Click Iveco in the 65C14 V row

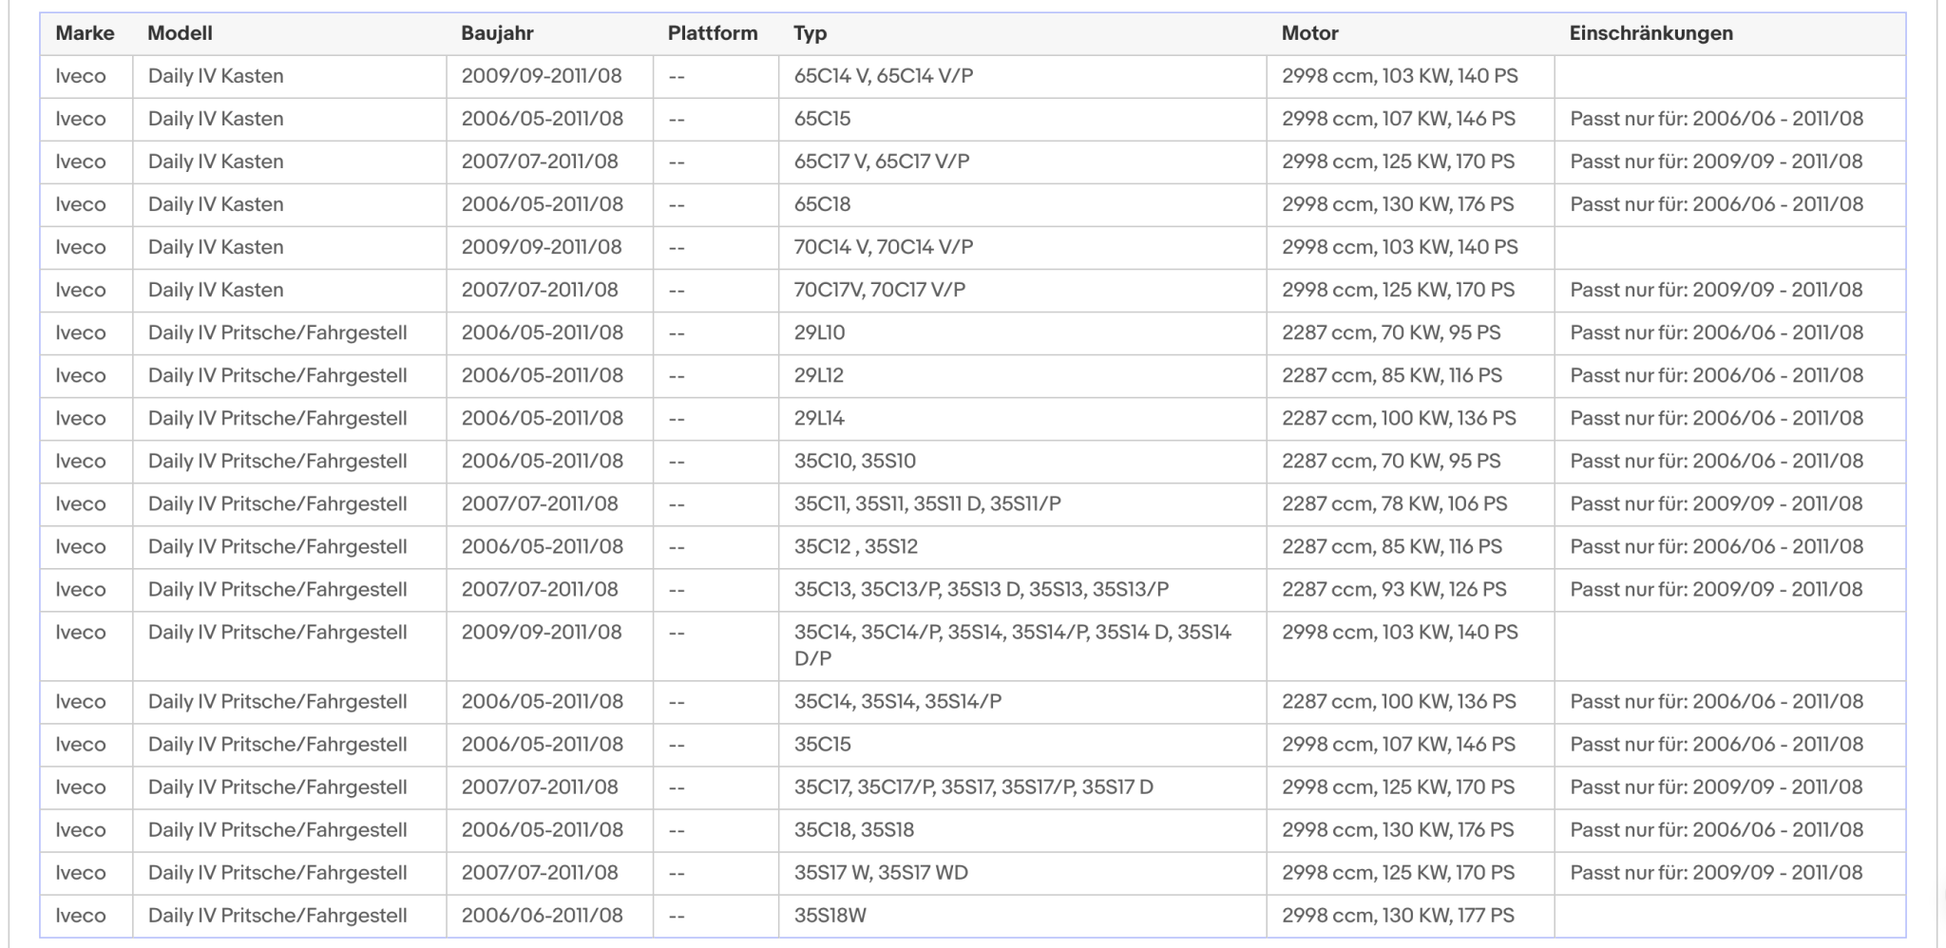tap(81, 76)
